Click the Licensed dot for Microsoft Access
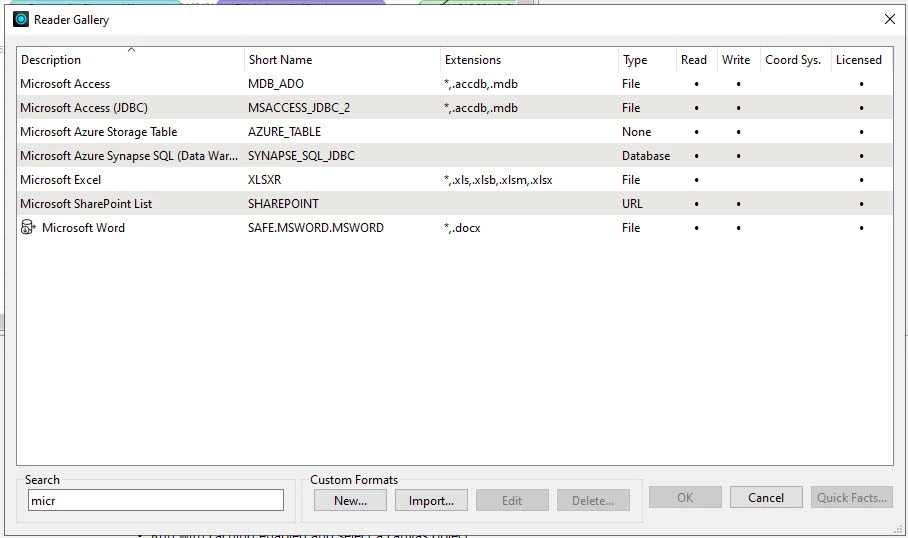 (x=861, y=84)
